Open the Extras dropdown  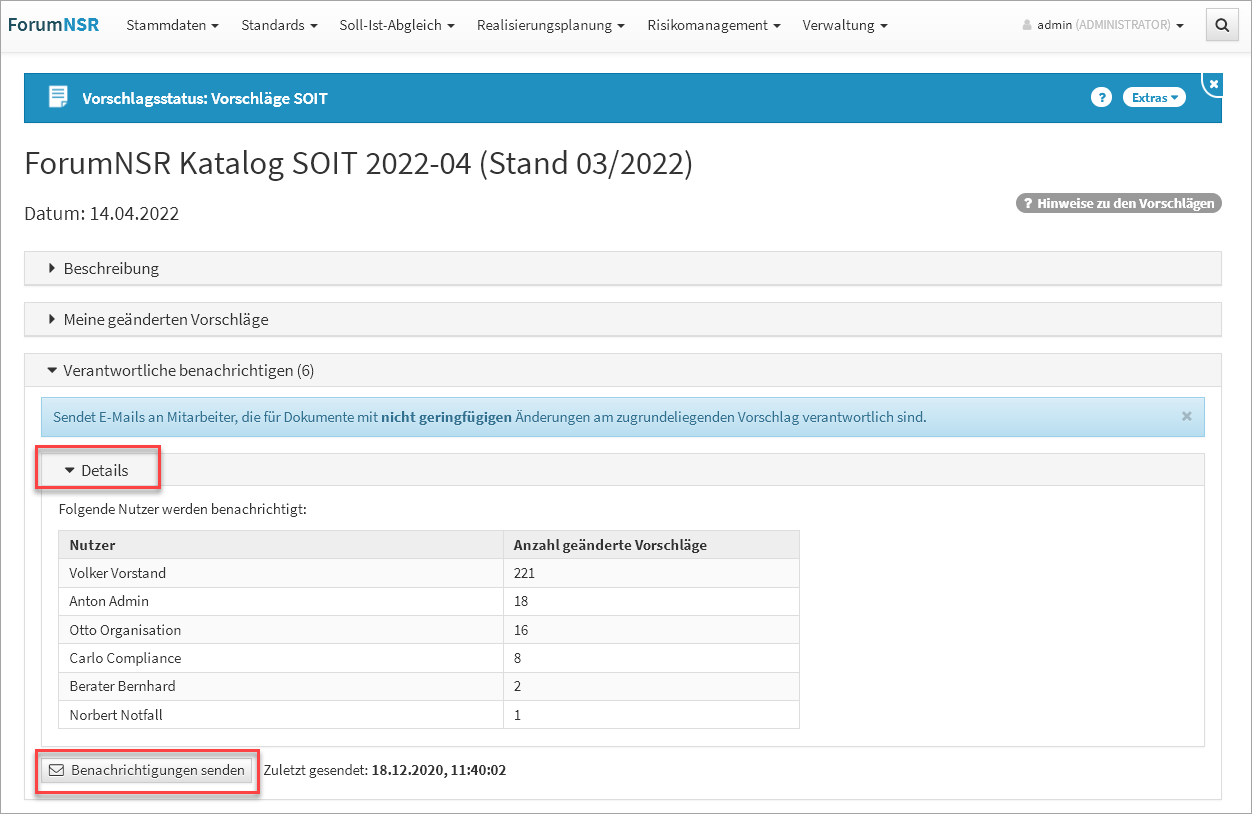point(1154,97)
